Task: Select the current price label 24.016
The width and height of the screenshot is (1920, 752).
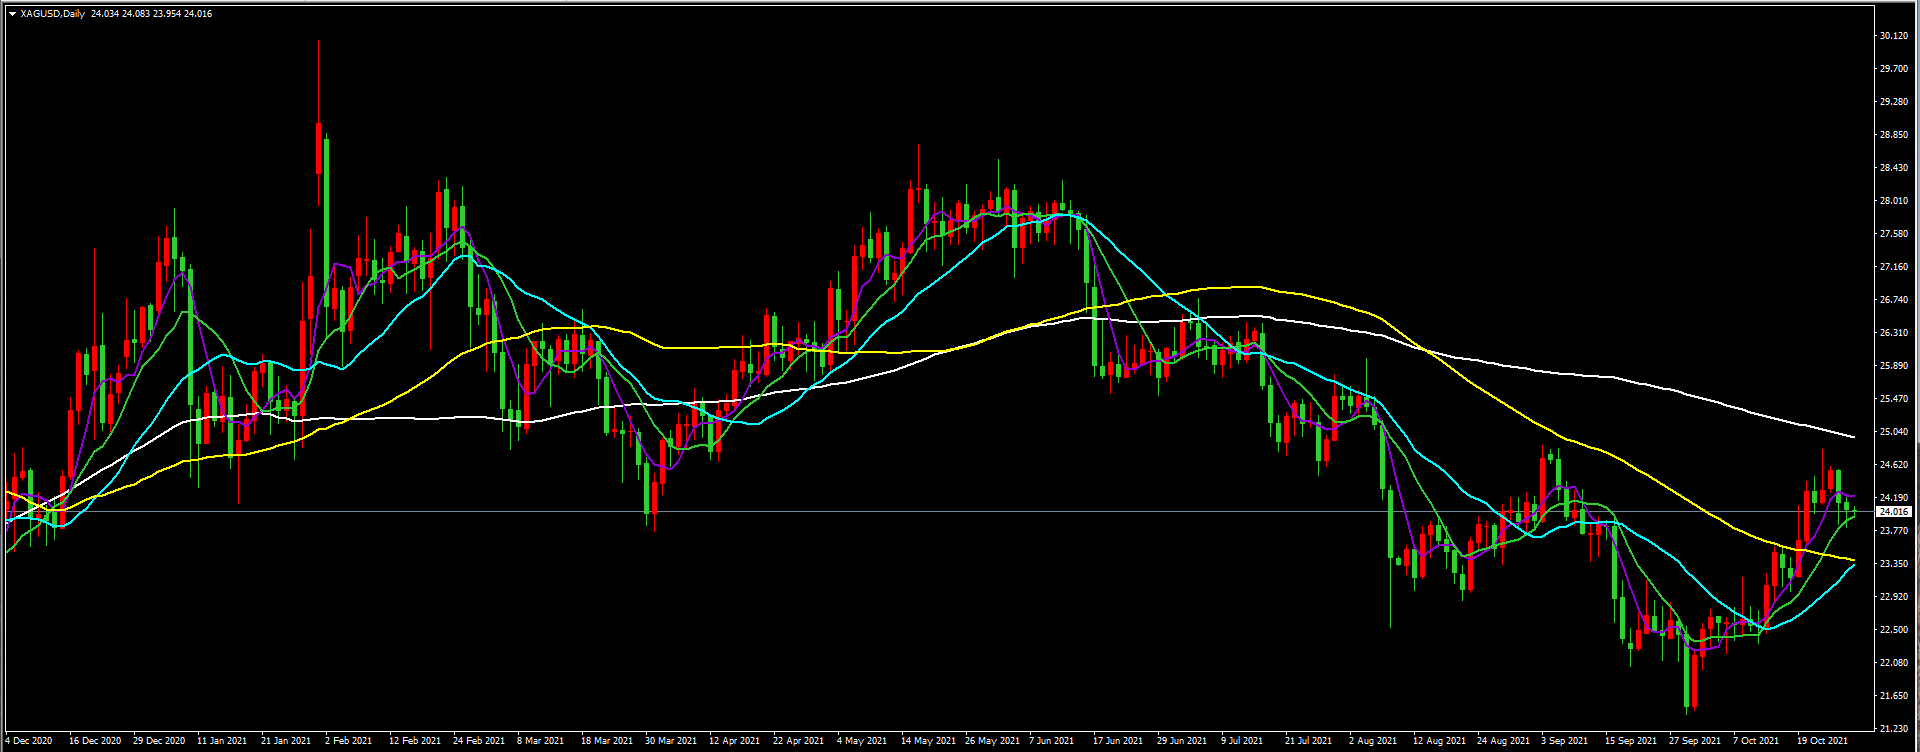Action: (1894, 512)
